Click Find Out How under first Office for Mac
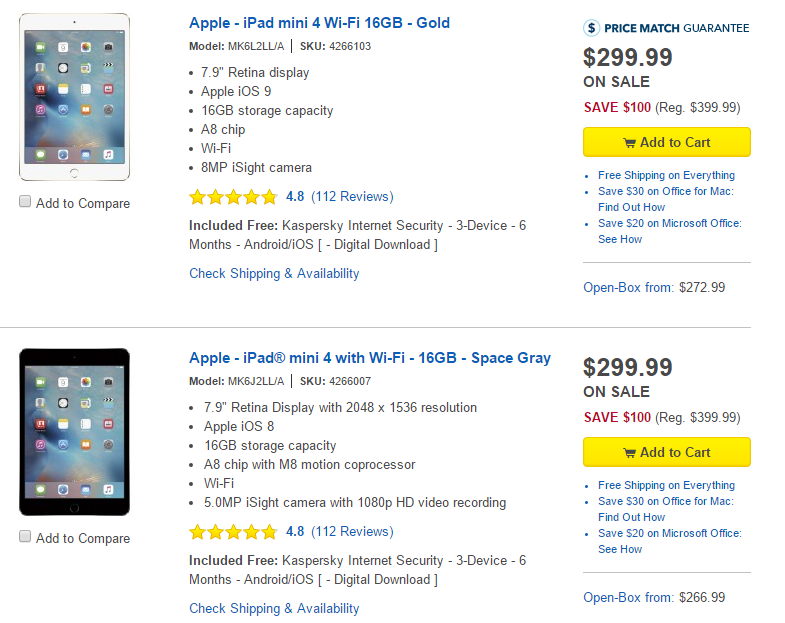This screenshot has width=785, height=623. (x=631, y=207)
